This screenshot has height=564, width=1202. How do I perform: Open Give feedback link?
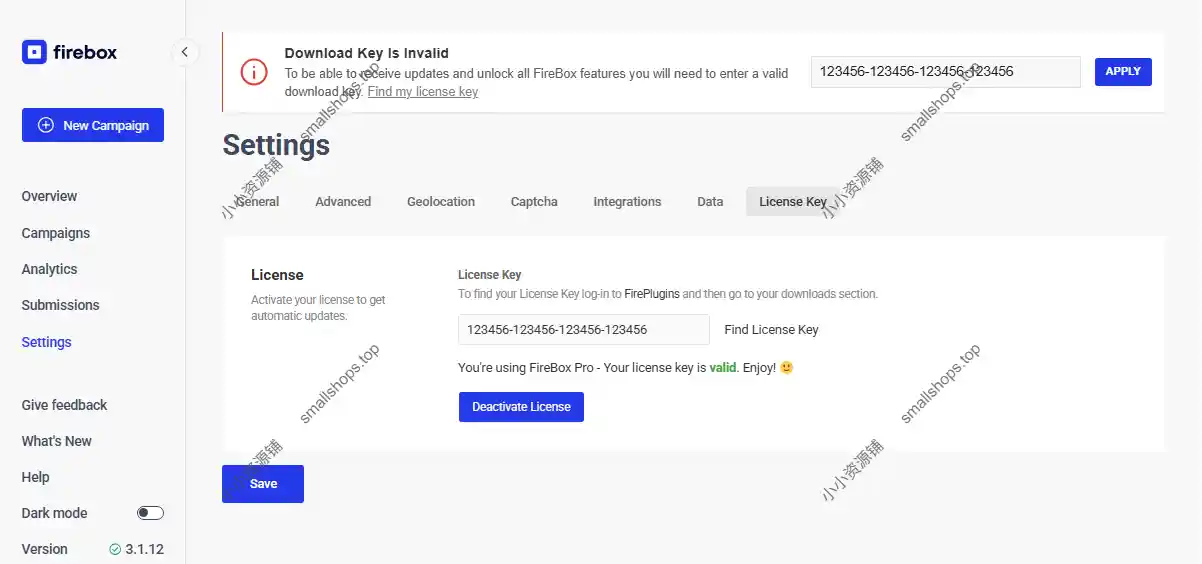click(64, 405)
